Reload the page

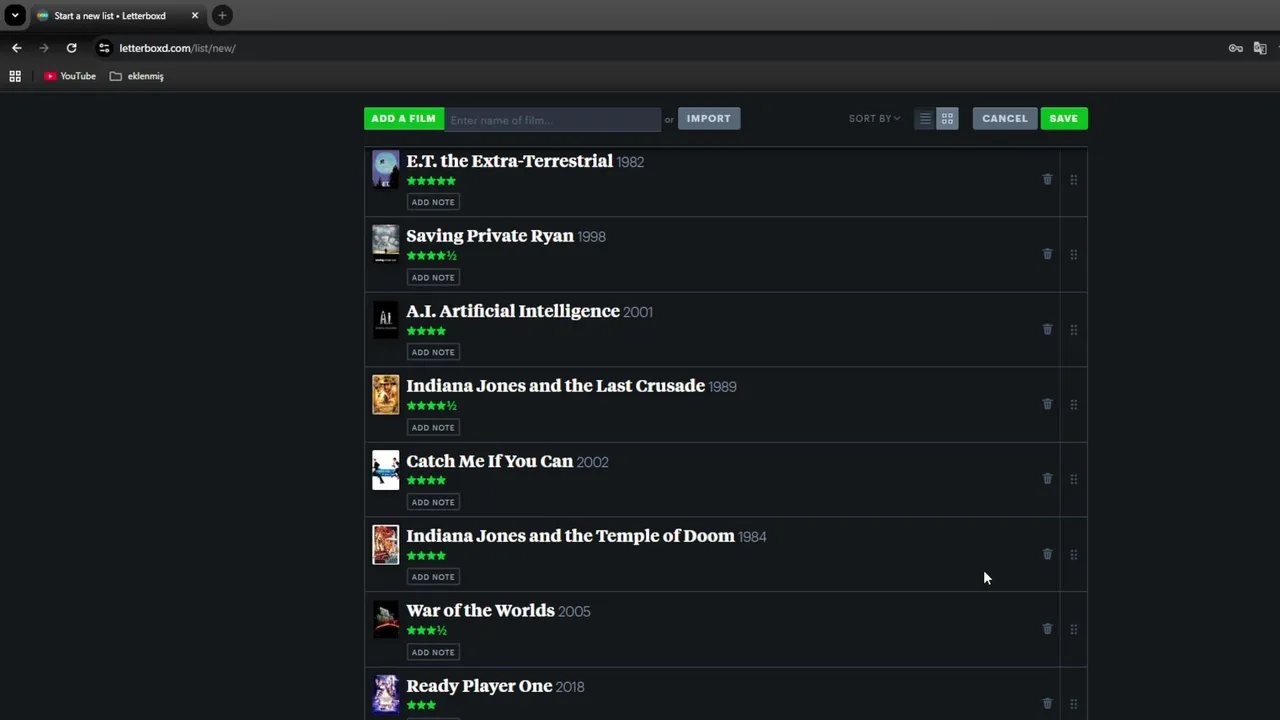coord(71,48)
